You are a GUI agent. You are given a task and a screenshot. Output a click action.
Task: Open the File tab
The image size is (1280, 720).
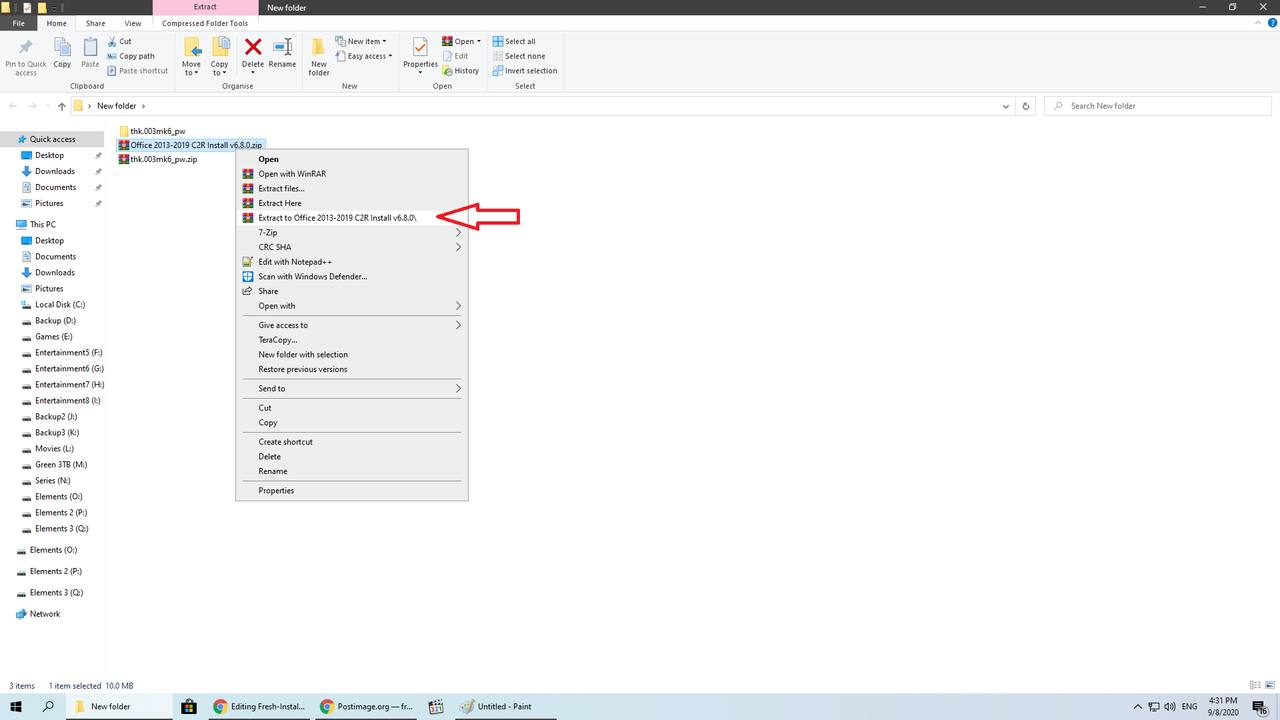(x=19, y=23)
